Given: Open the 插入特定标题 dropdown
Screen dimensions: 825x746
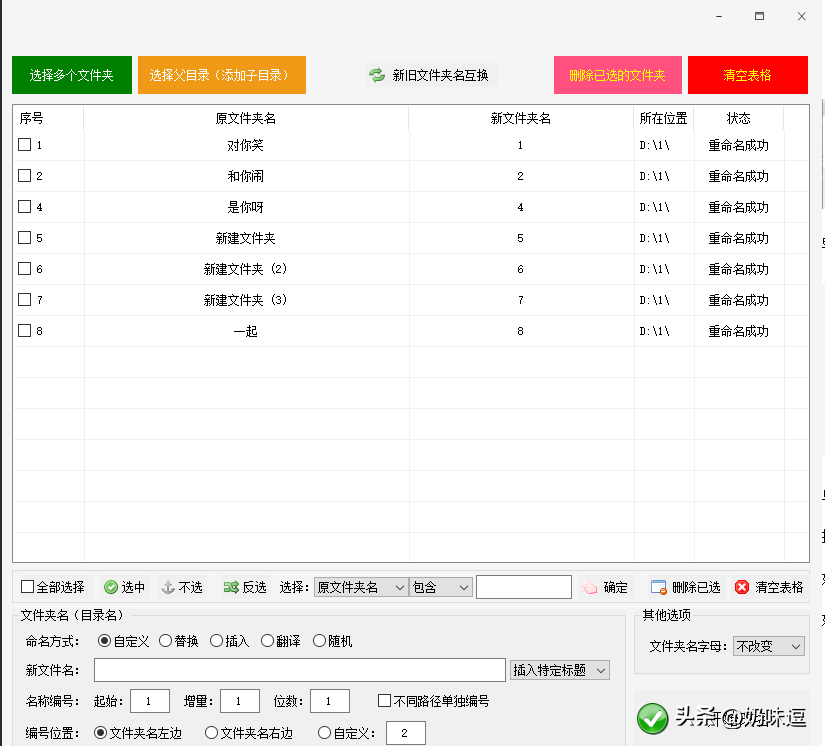Looking at the screenshot, I should [x=559, y=670].
